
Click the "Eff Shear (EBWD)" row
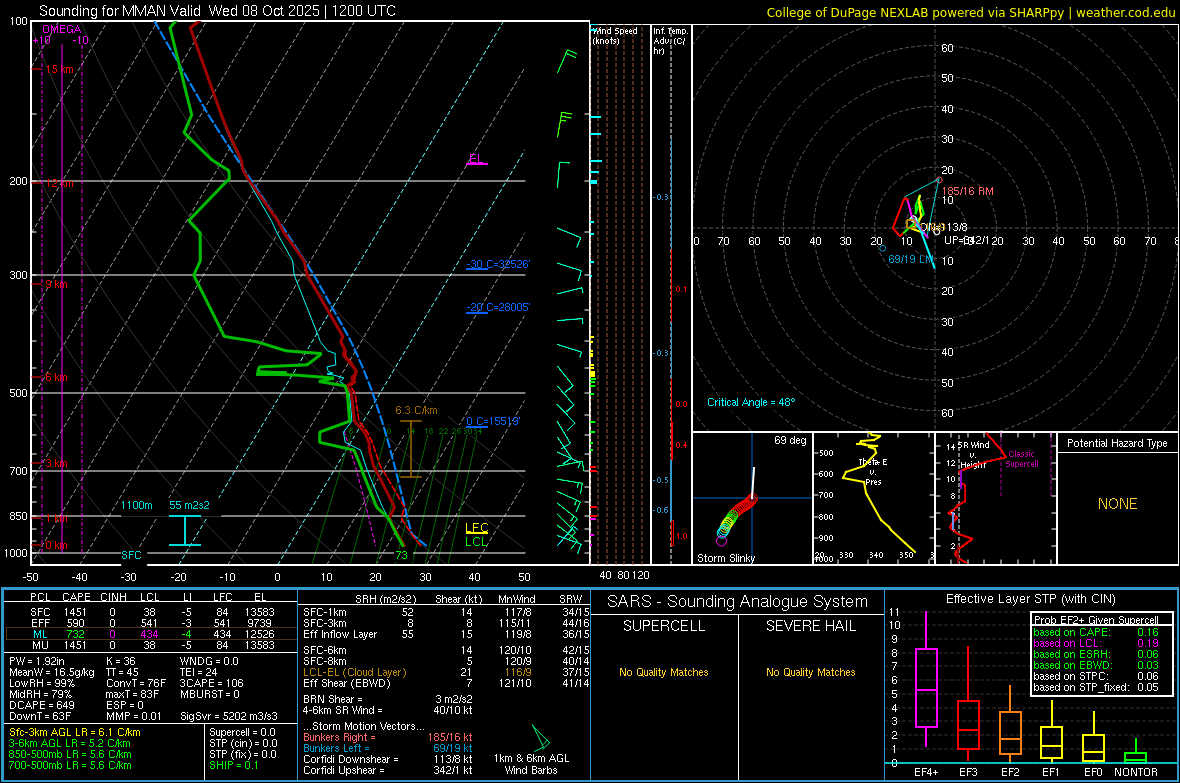coord(445,684)
